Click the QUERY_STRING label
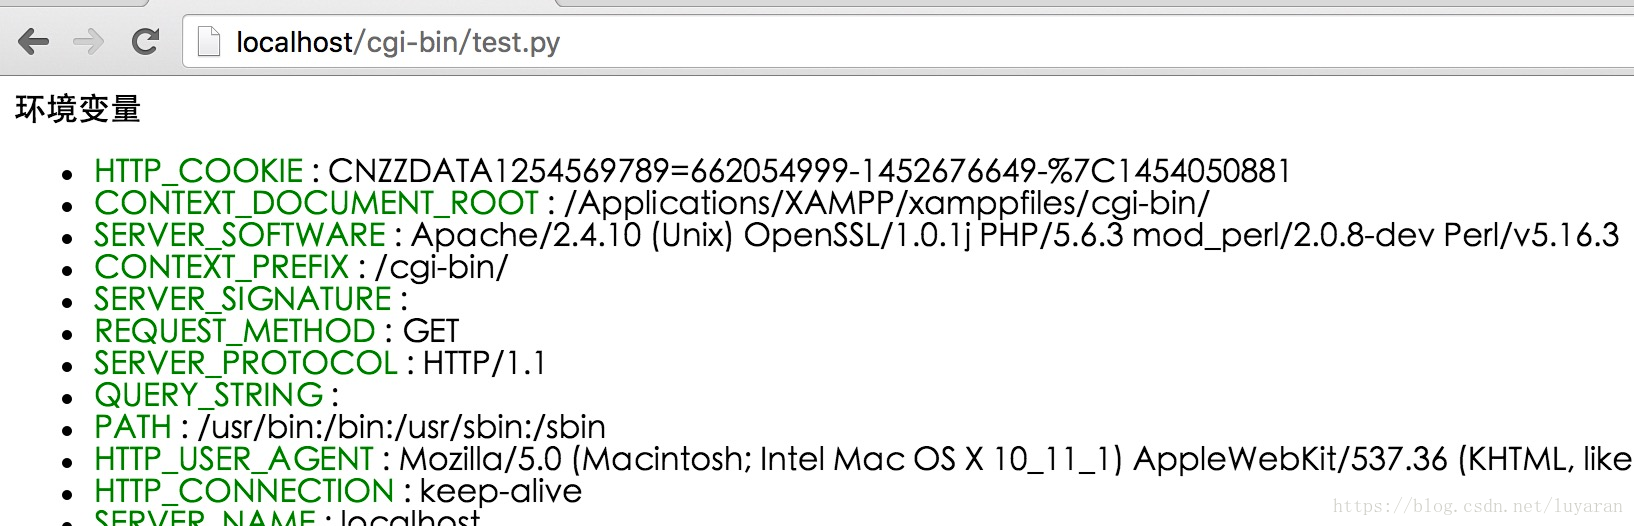1634x526 pixels. [x=209, y=395]
